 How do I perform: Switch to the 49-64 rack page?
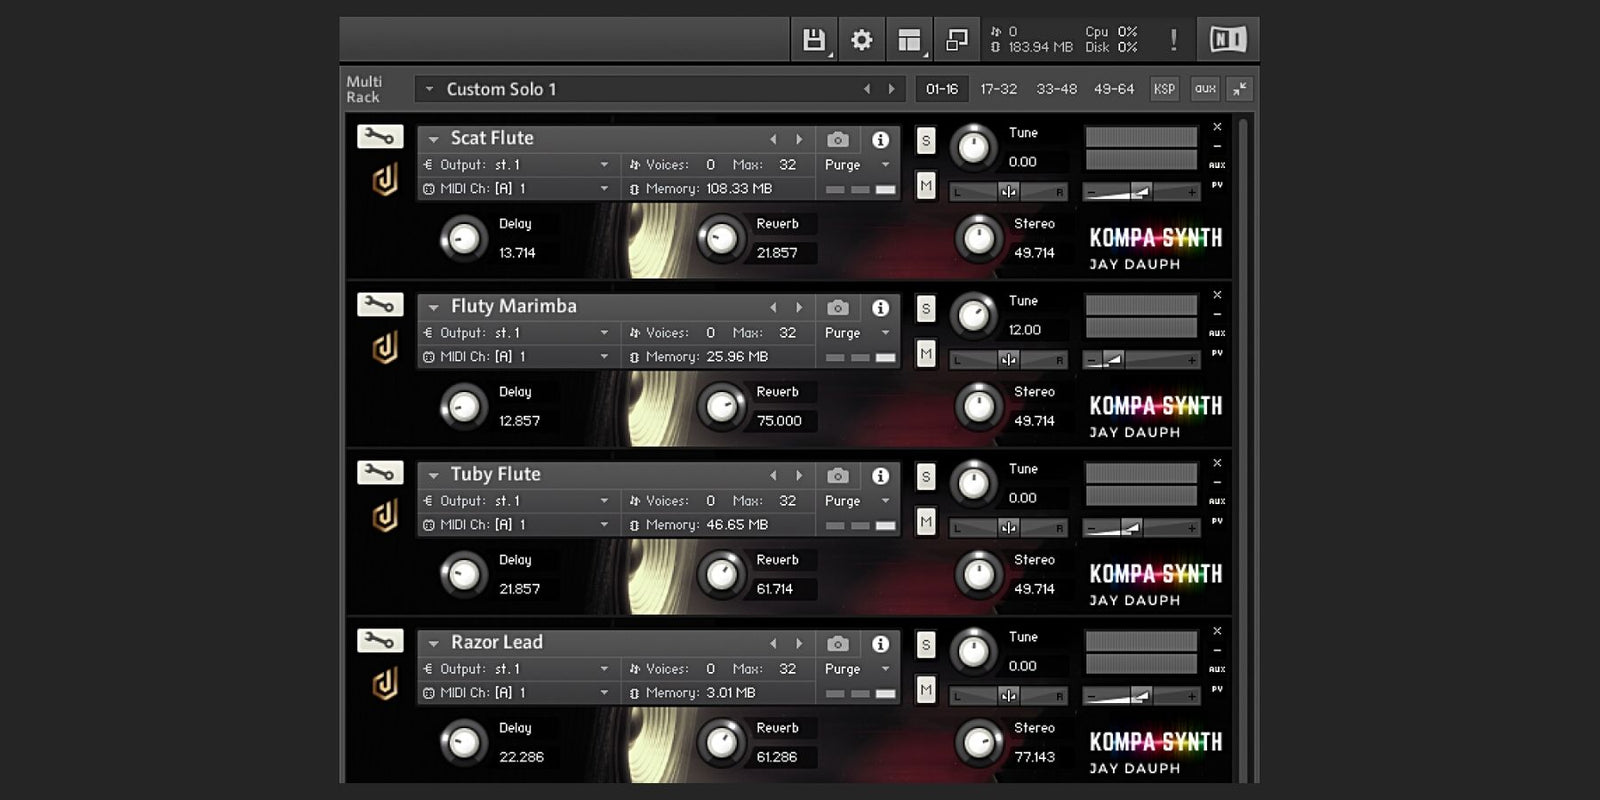[x=1113, y=89]
